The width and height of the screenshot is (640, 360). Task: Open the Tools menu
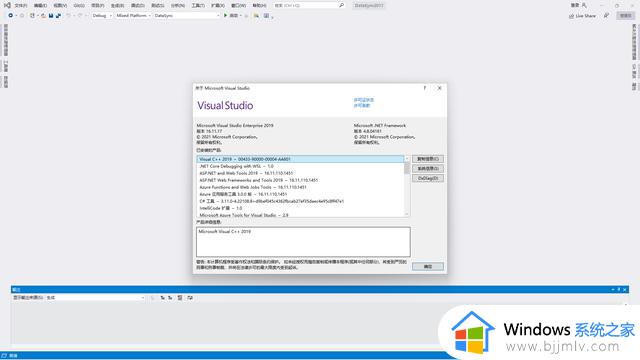pos(198,5)
